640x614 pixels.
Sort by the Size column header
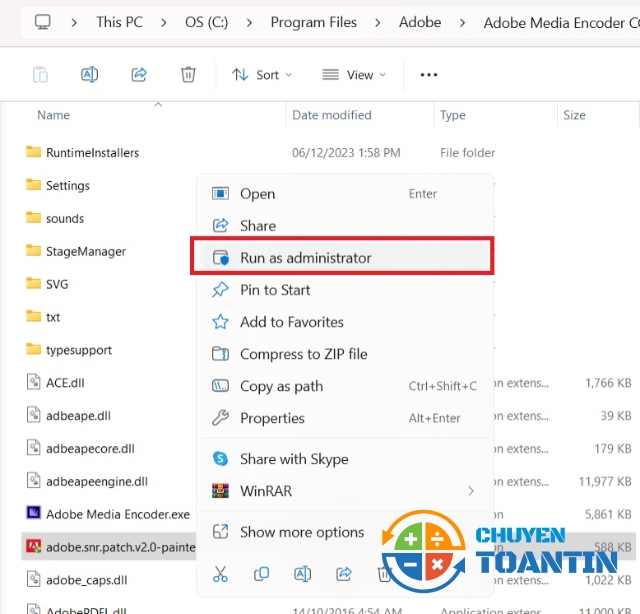point(574,115)
